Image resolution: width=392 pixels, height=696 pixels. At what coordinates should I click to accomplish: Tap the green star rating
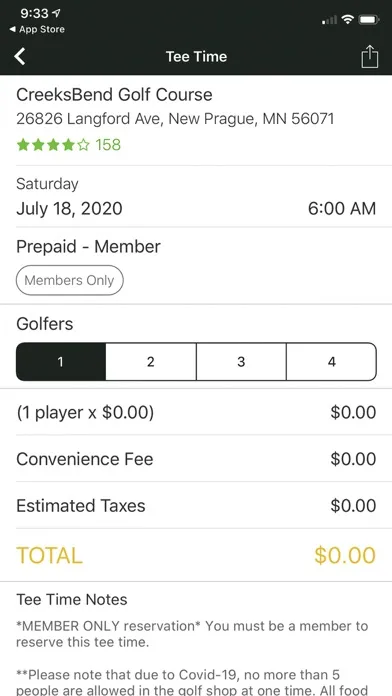(x=53, y=145)
